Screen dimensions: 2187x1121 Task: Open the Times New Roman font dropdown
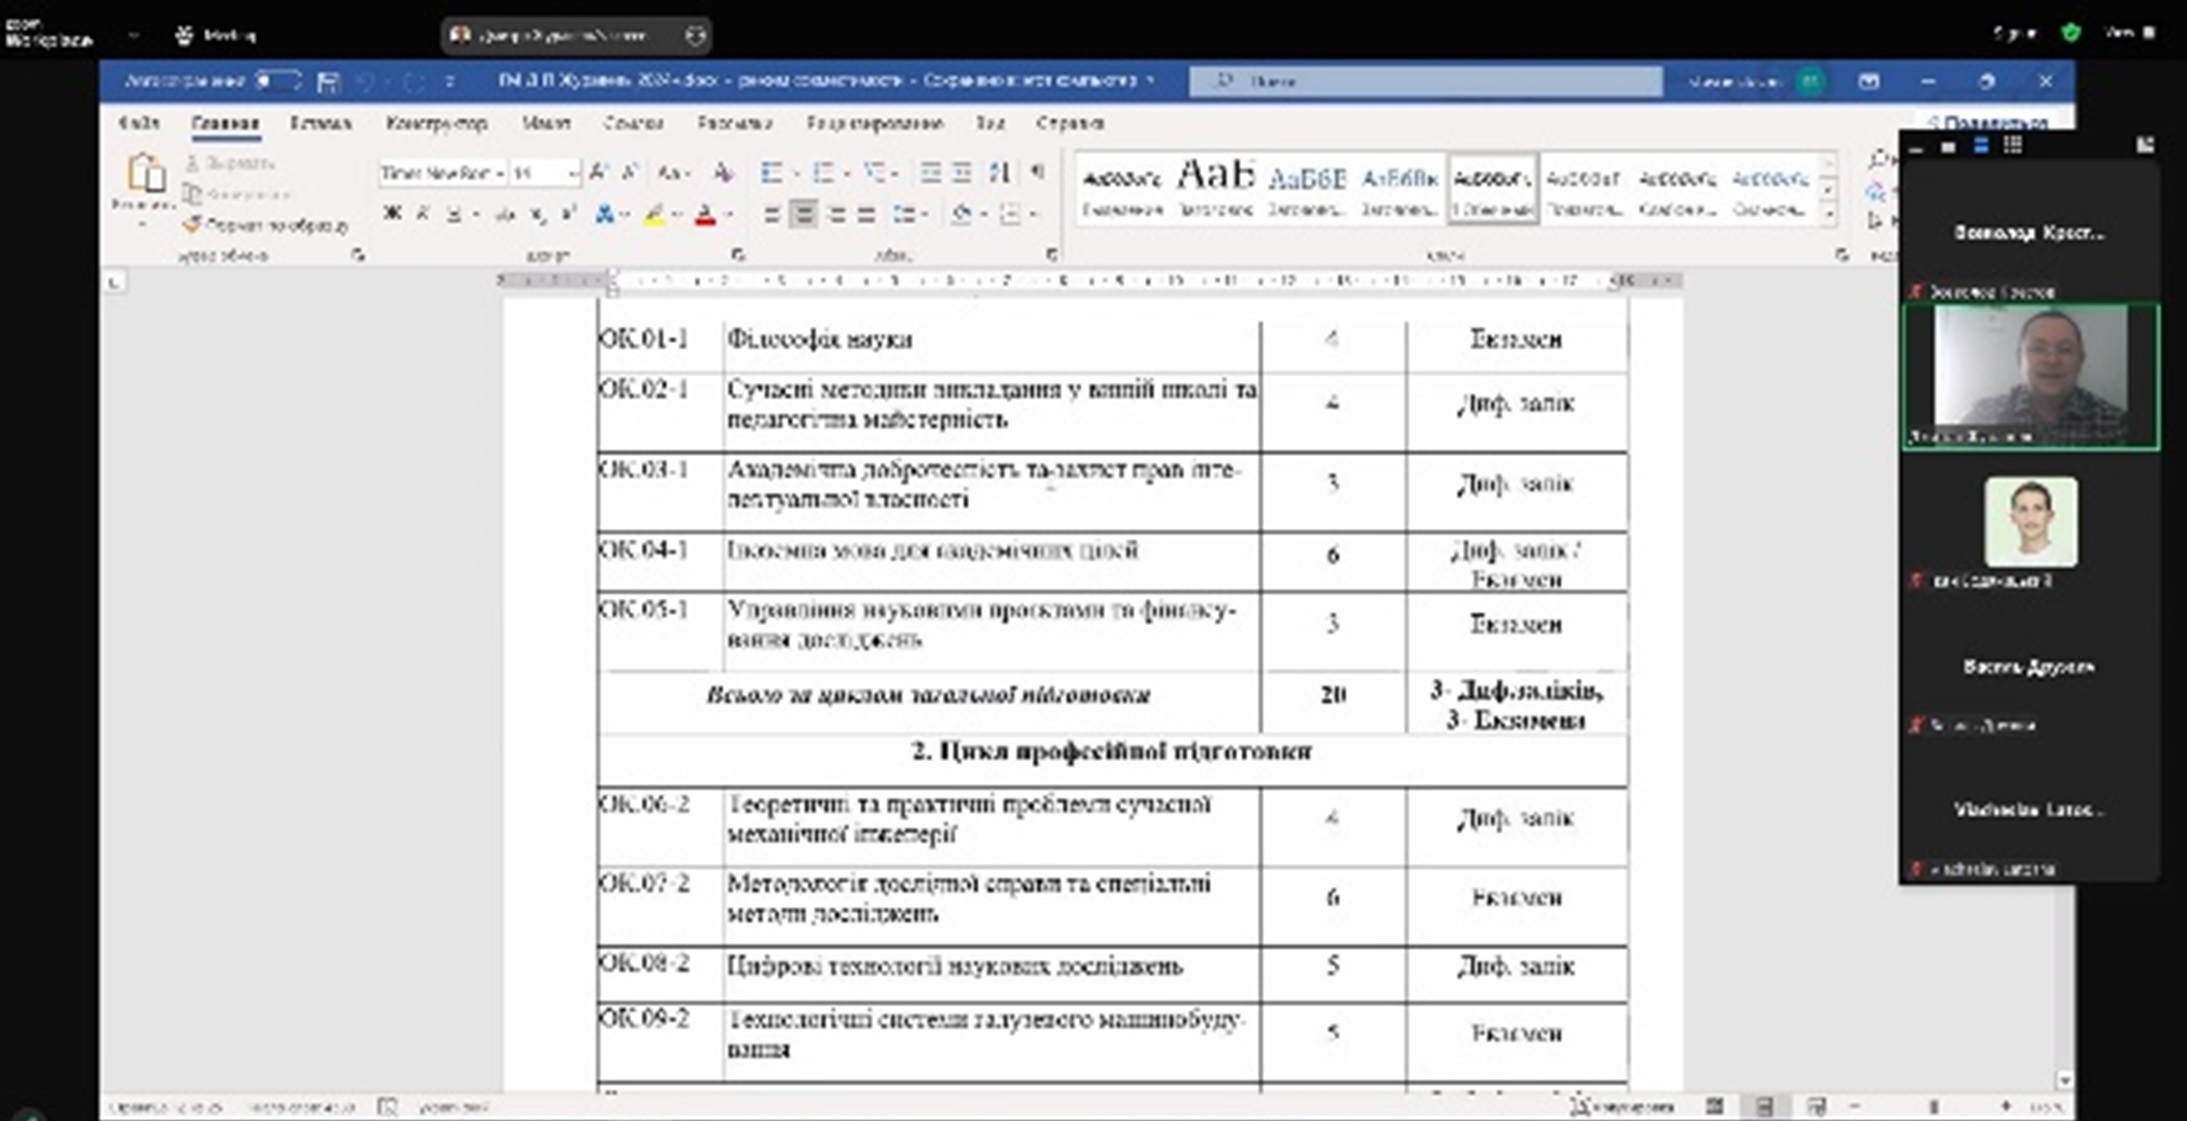click(500, 174)
